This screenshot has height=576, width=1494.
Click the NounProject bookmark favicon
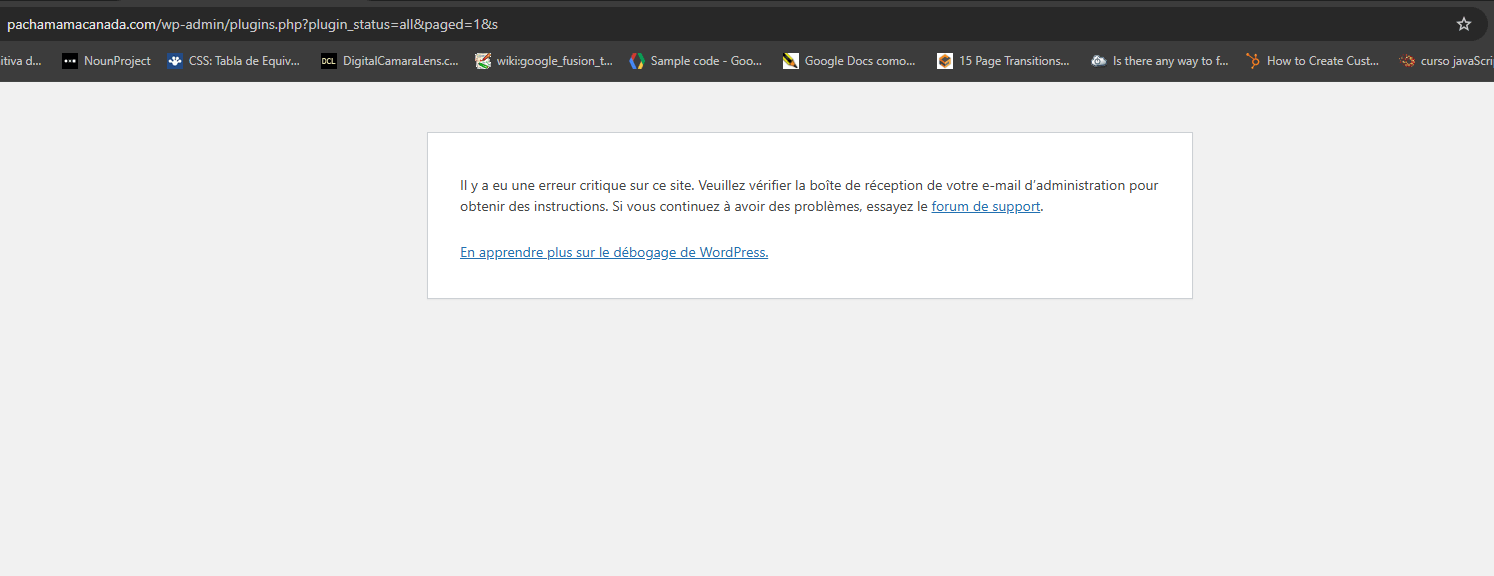click(x=70, y=61)
